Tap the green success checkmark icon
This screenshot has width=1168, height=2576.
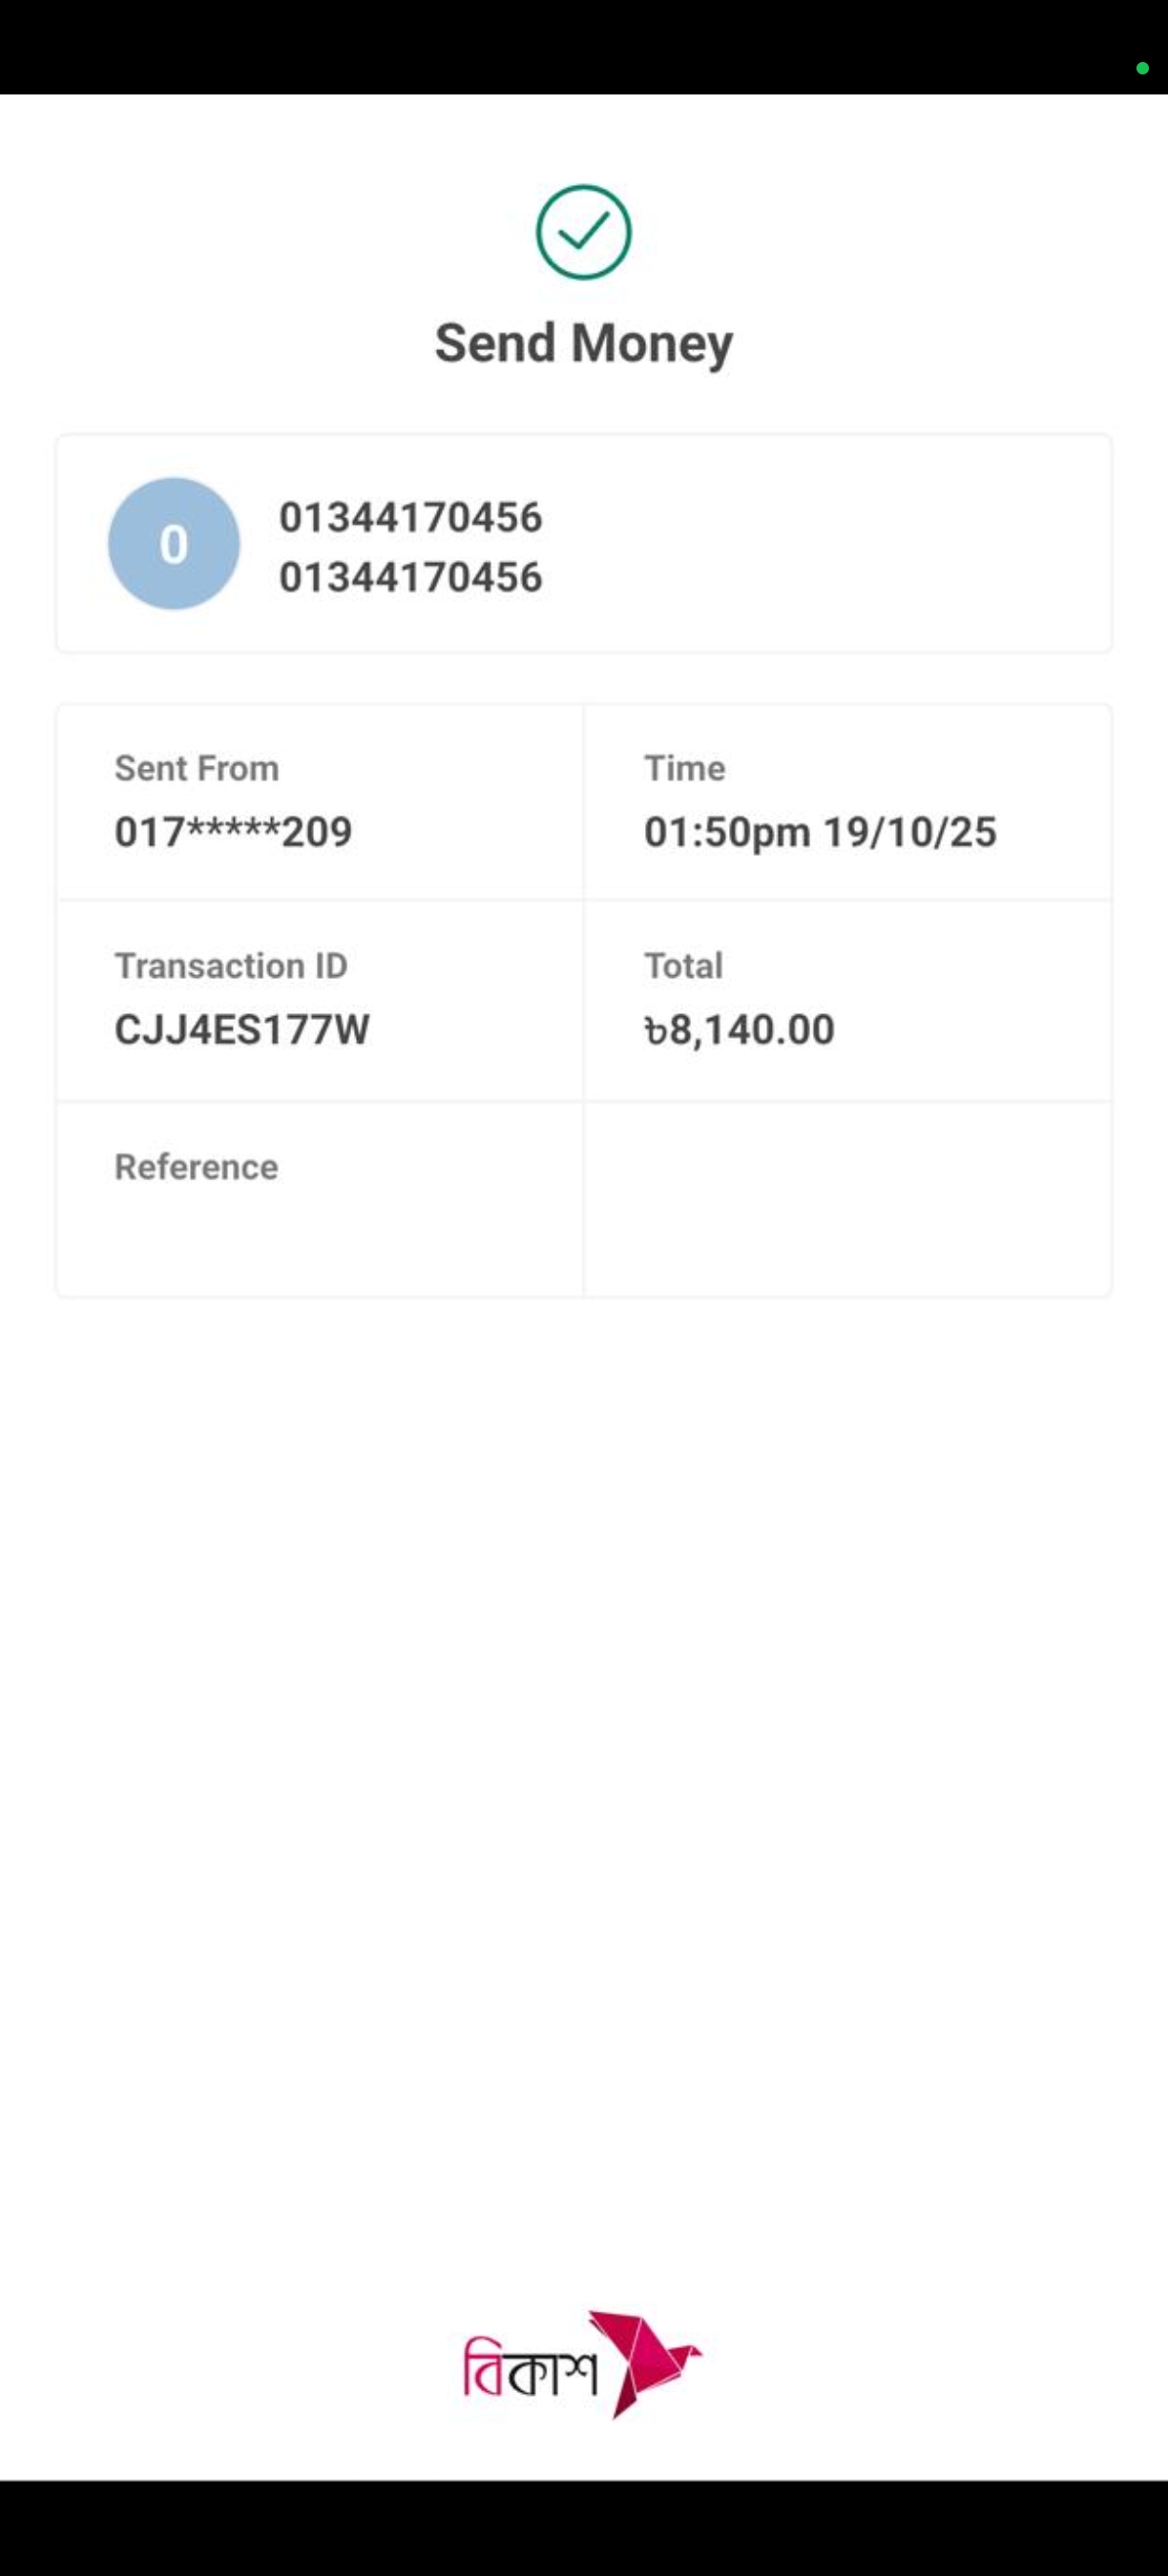coord(584,233)
